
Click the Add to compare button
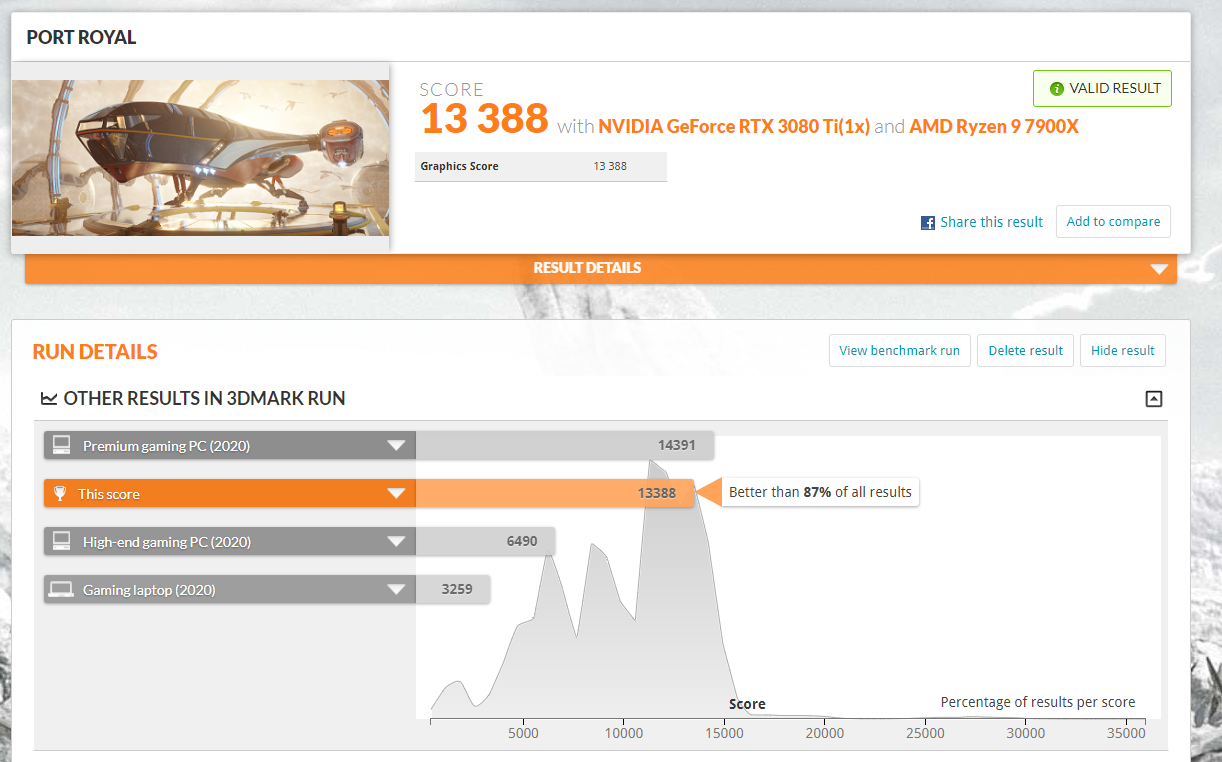[1113, 221]
